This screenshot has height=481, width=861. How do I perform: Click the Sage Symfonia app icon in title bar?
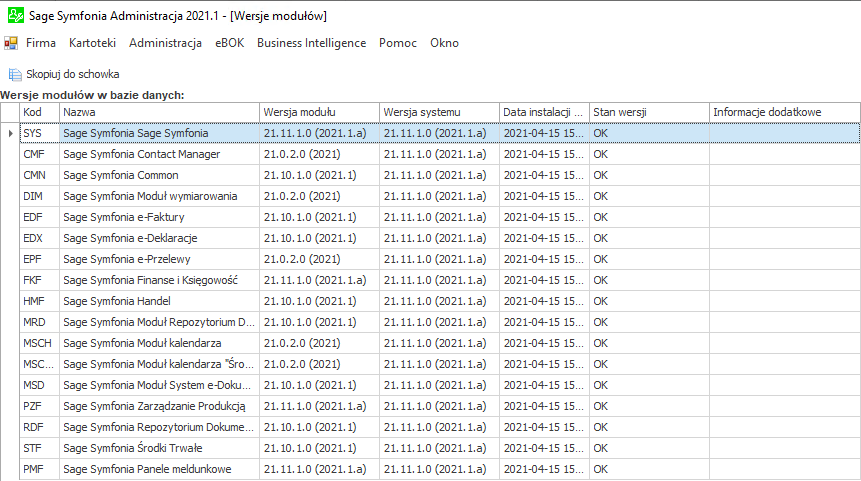12,16
